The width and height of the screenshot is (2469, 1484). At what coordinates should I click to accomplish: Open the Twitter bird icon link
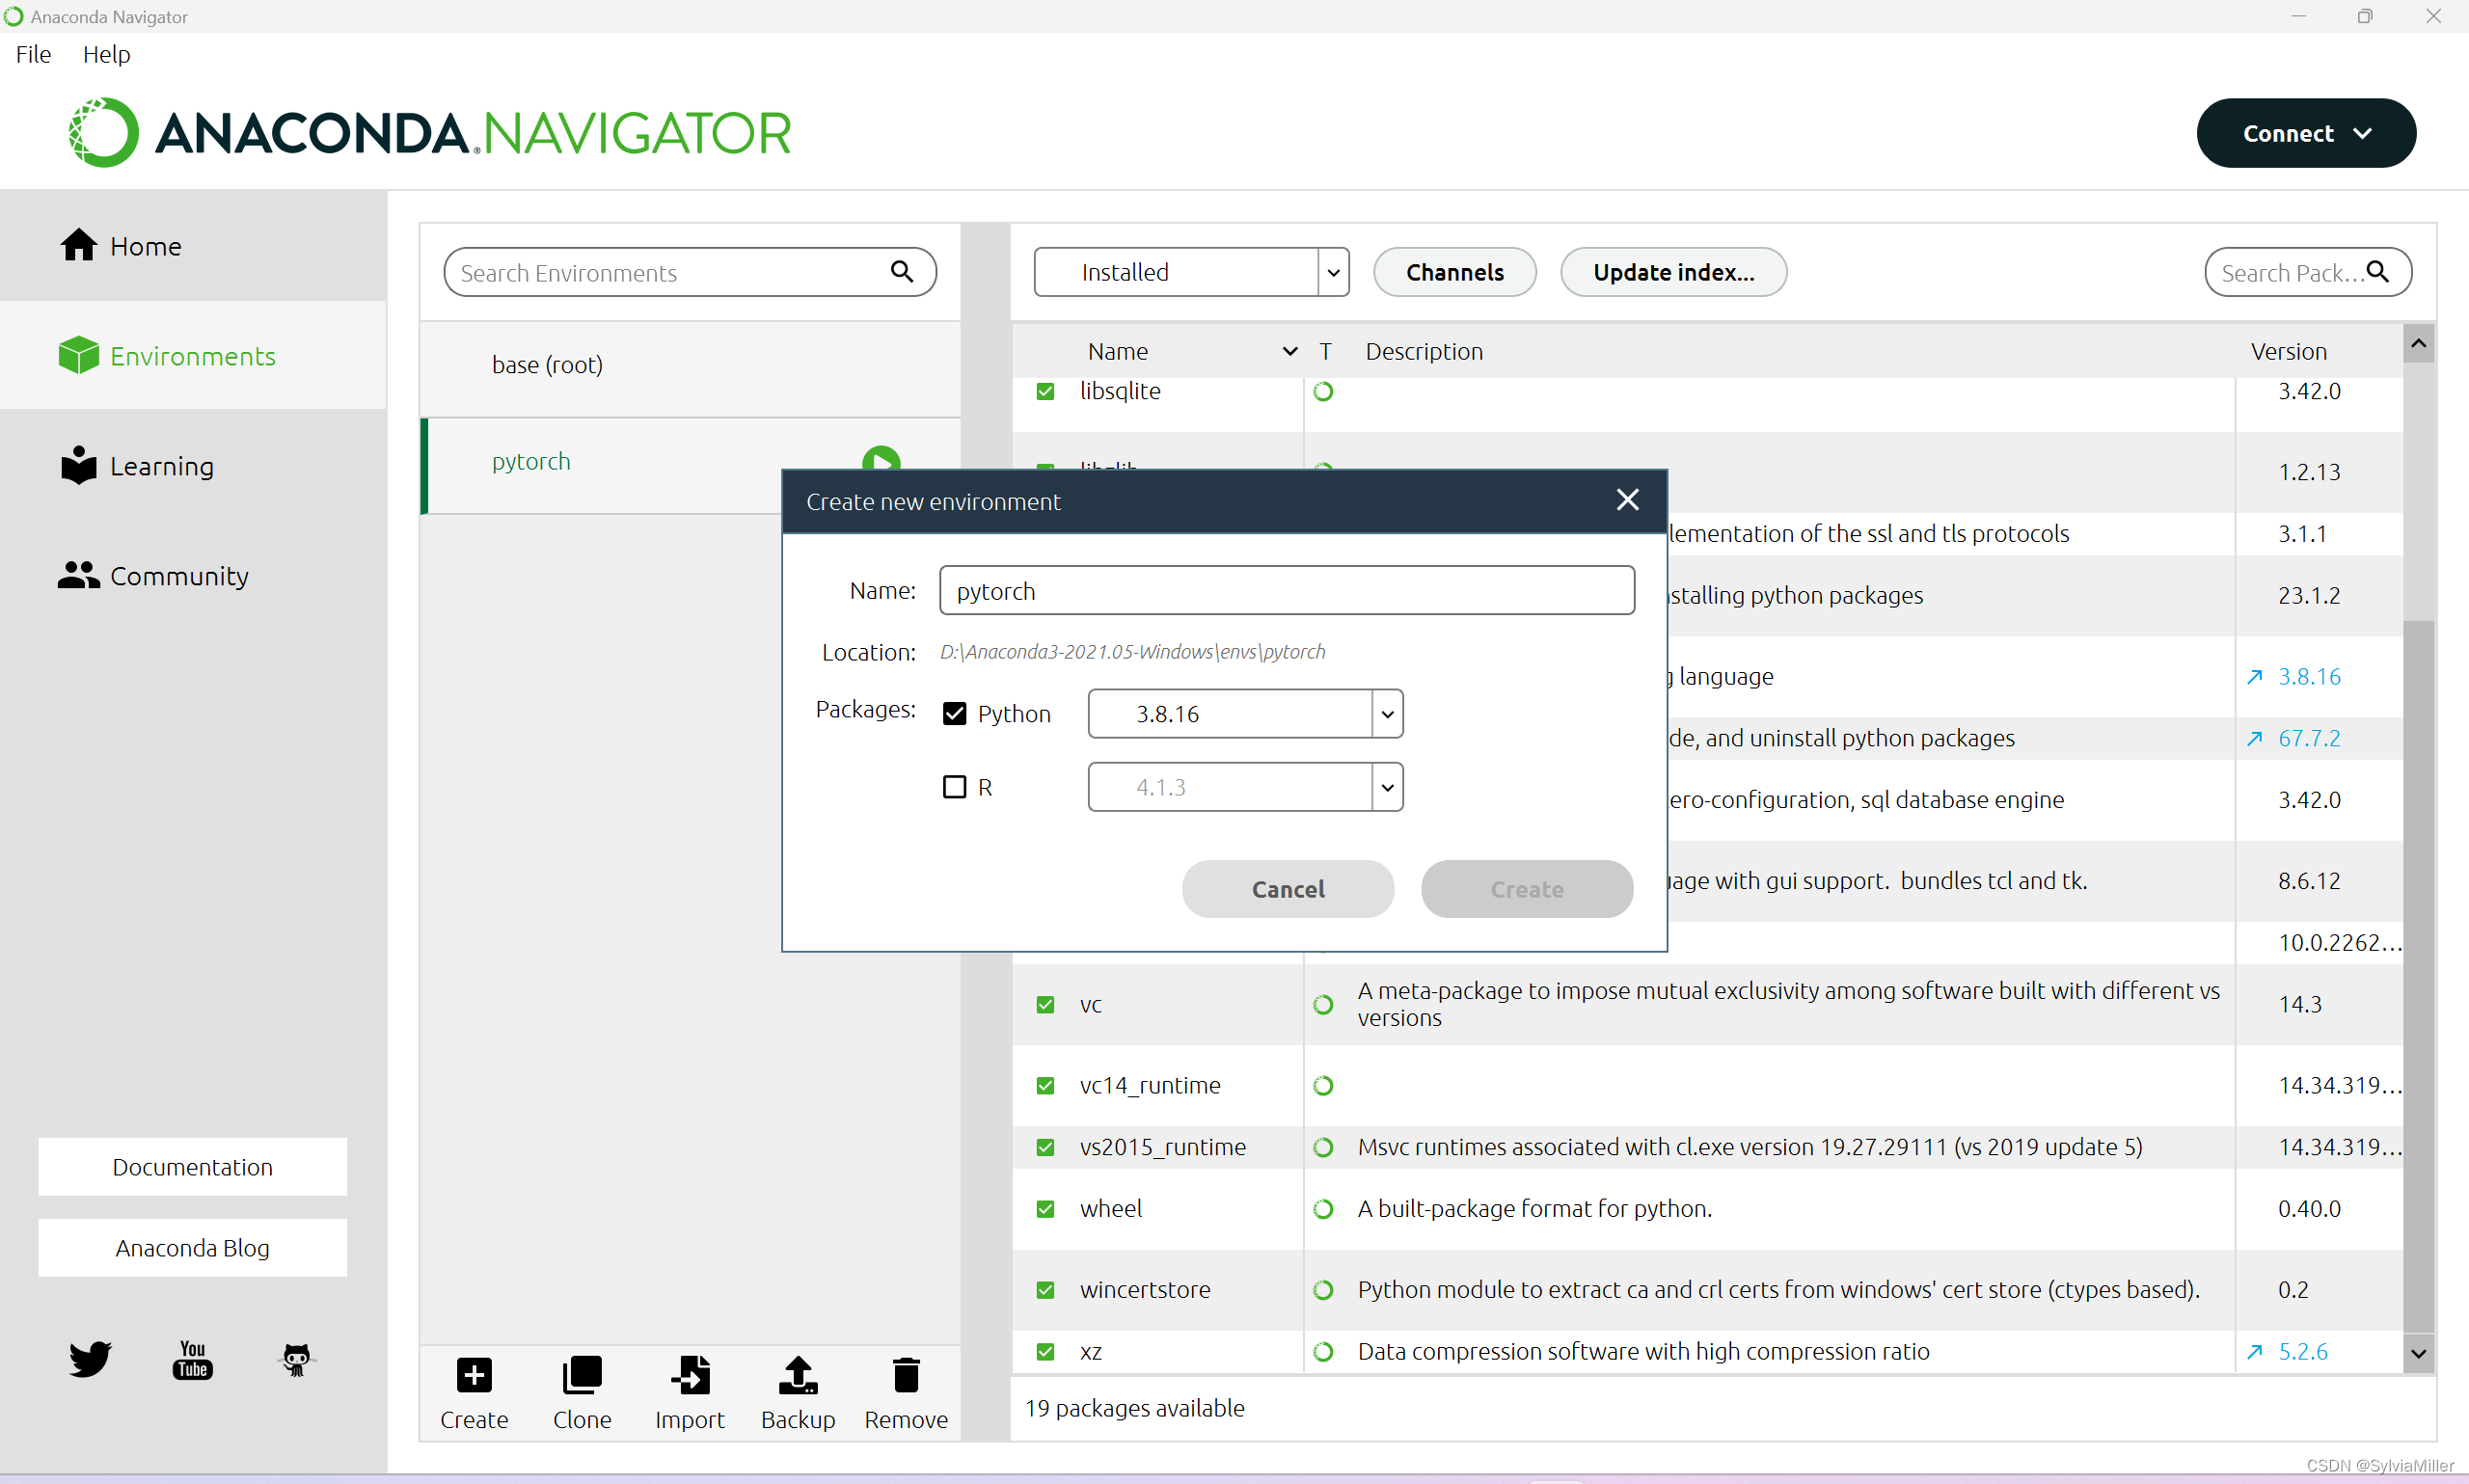[x=90, y=1360]
